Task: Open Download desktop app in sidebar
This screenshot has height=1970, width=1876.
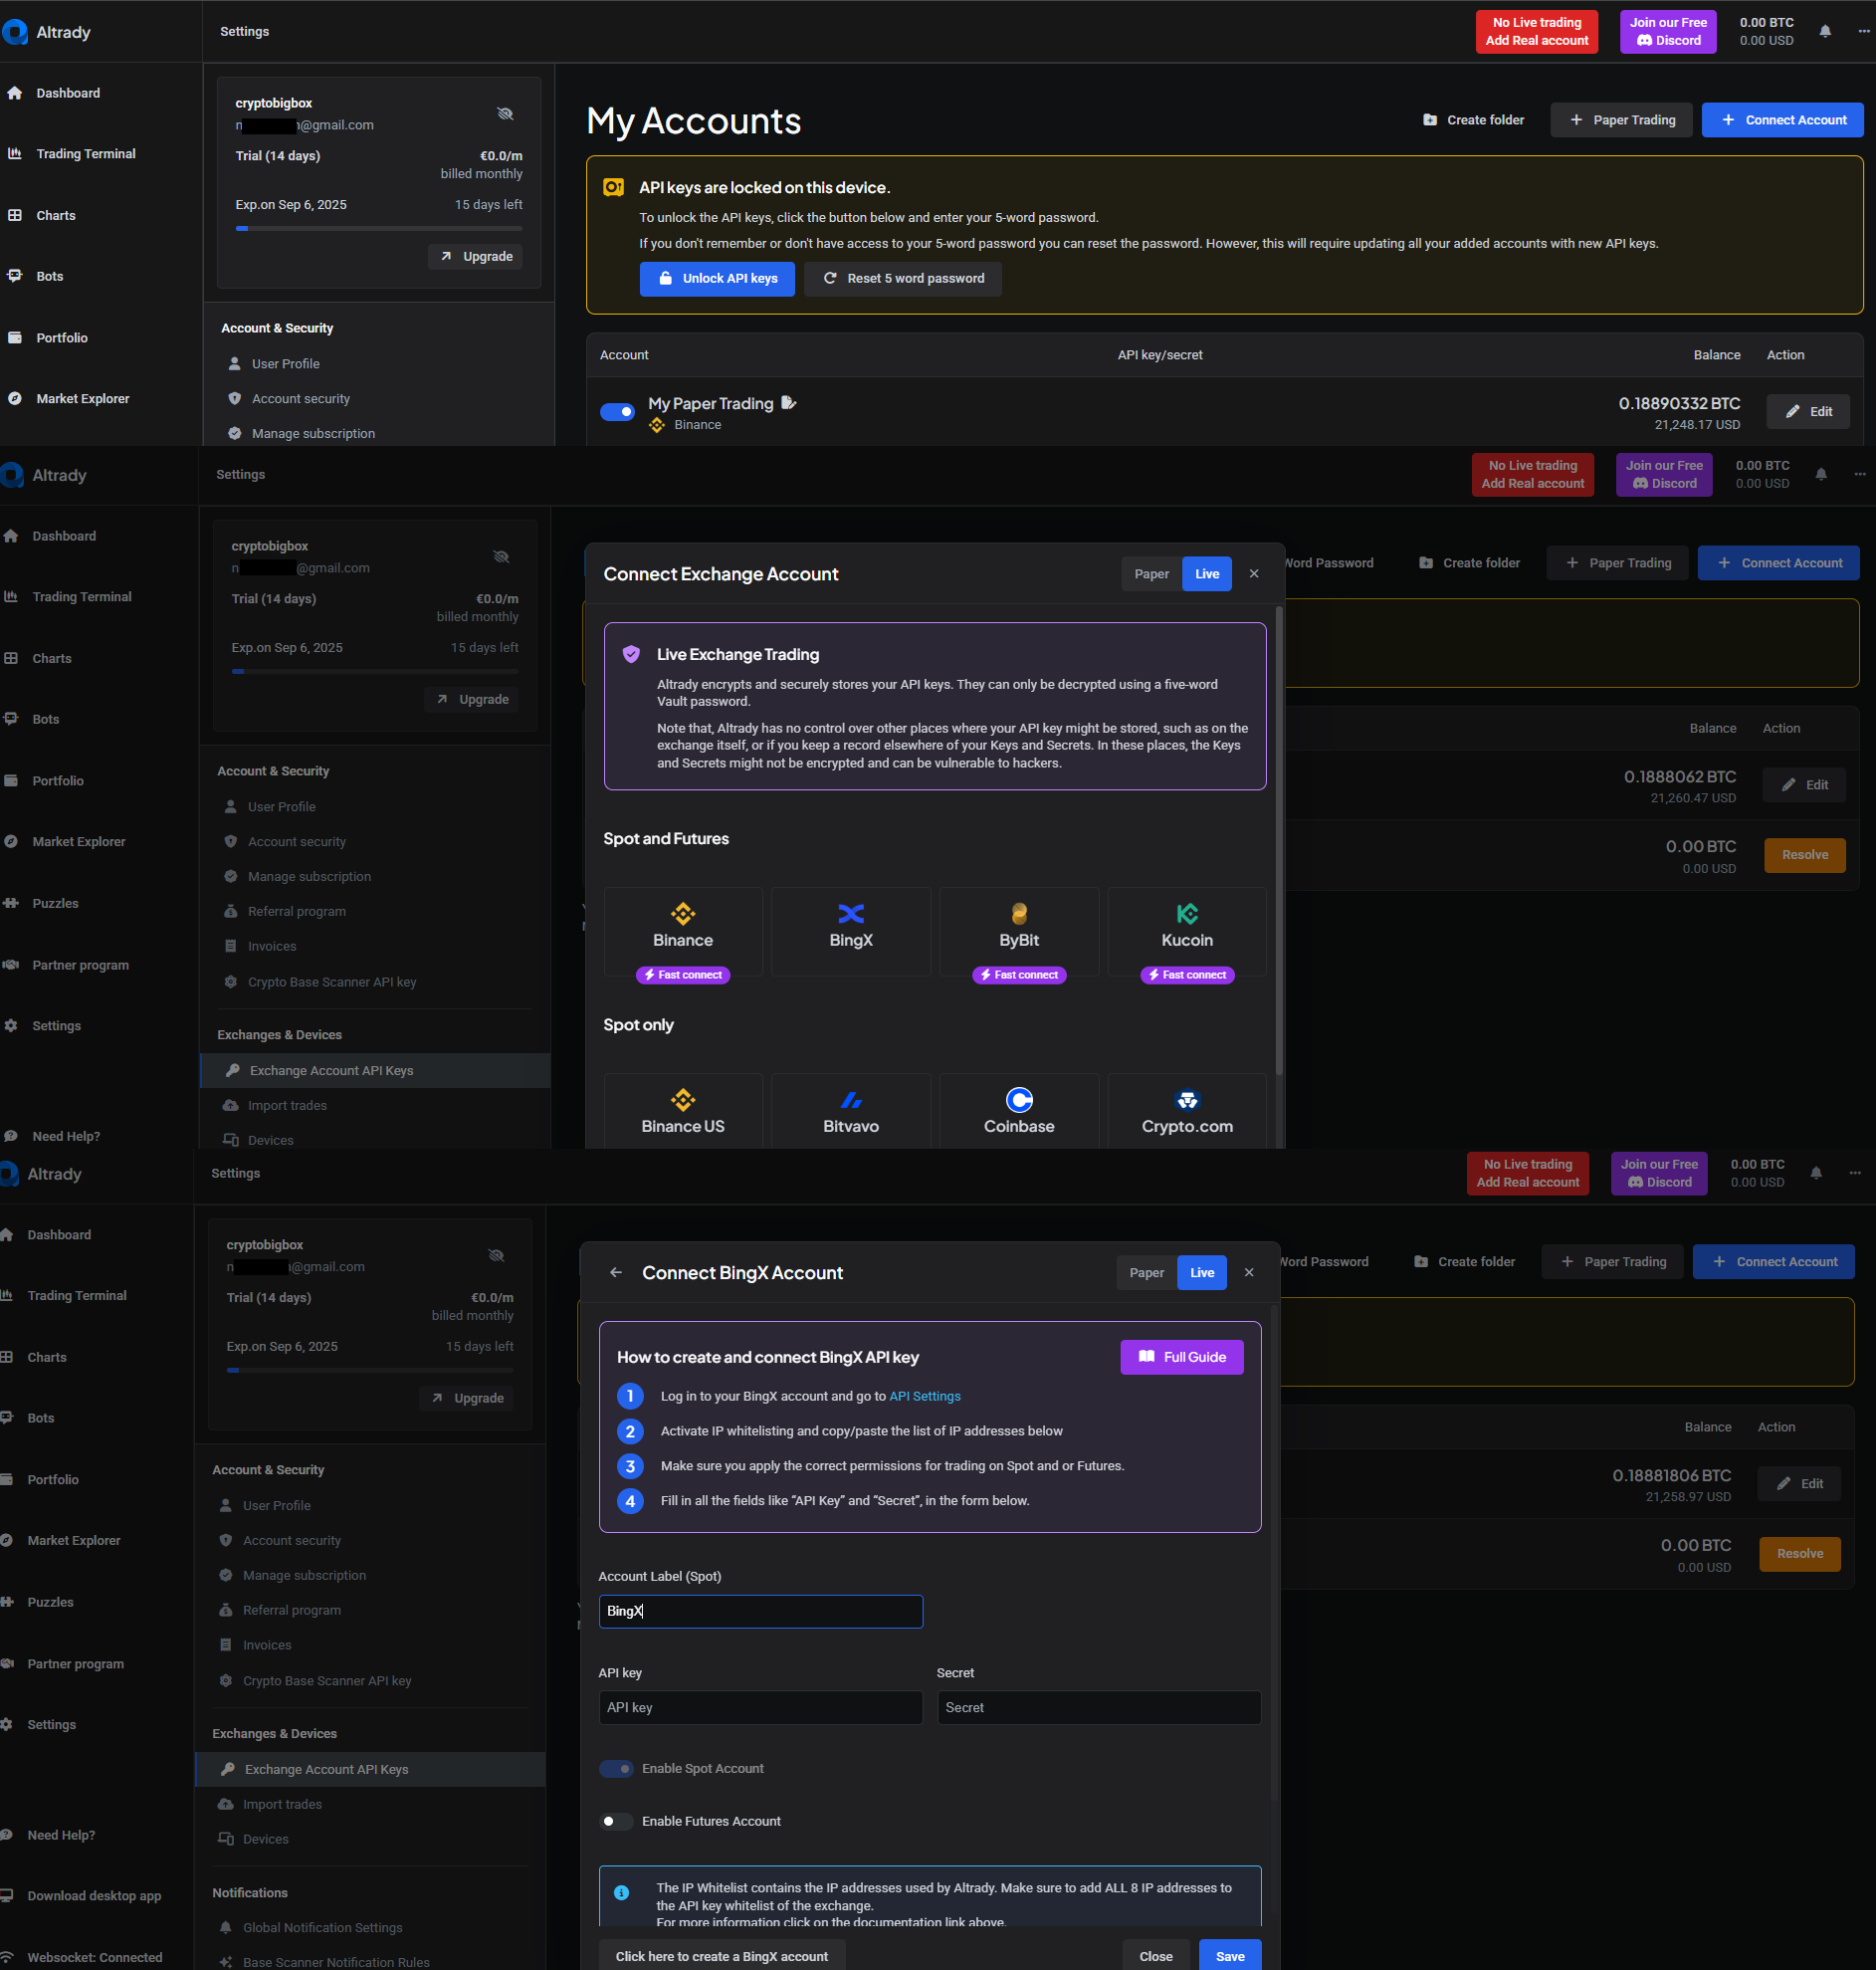Action: 94,1896
